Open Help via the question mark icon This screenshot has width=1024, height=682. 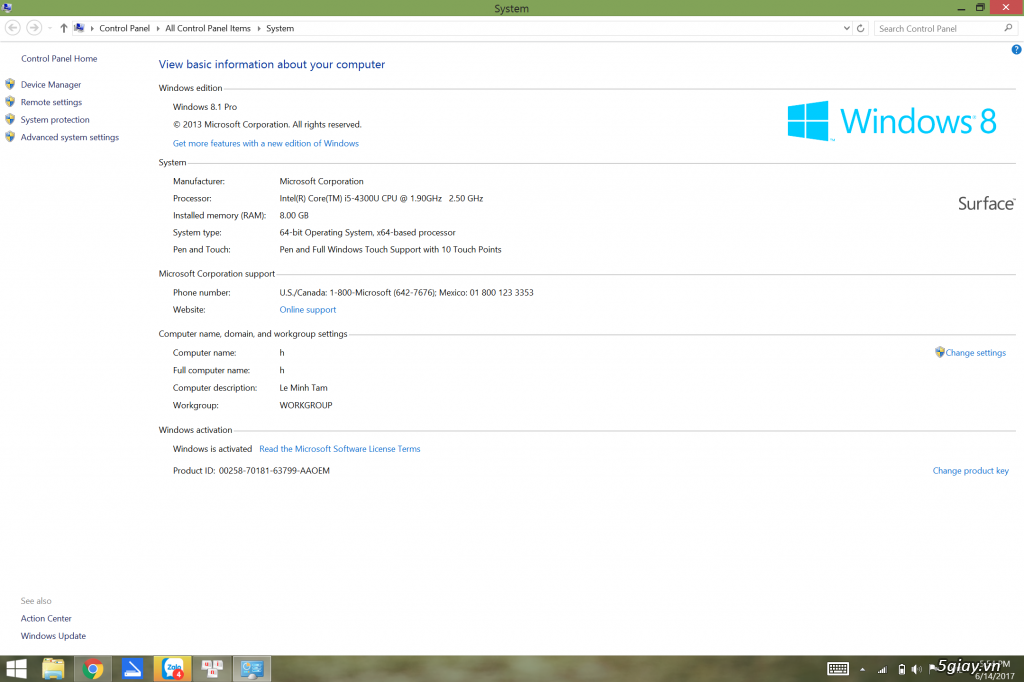point(1016,50)
